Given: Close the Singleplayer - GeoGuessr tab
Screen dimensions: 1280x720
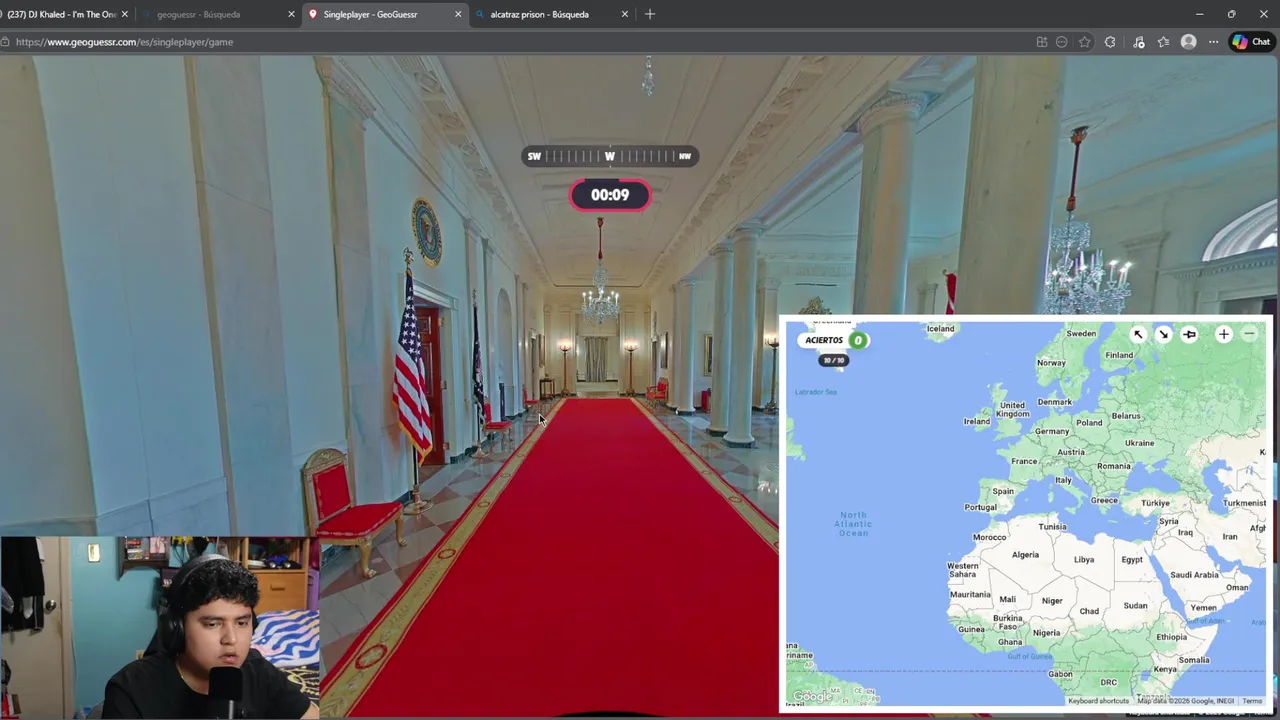Looking at the screenshot, I should pos(458,14).
